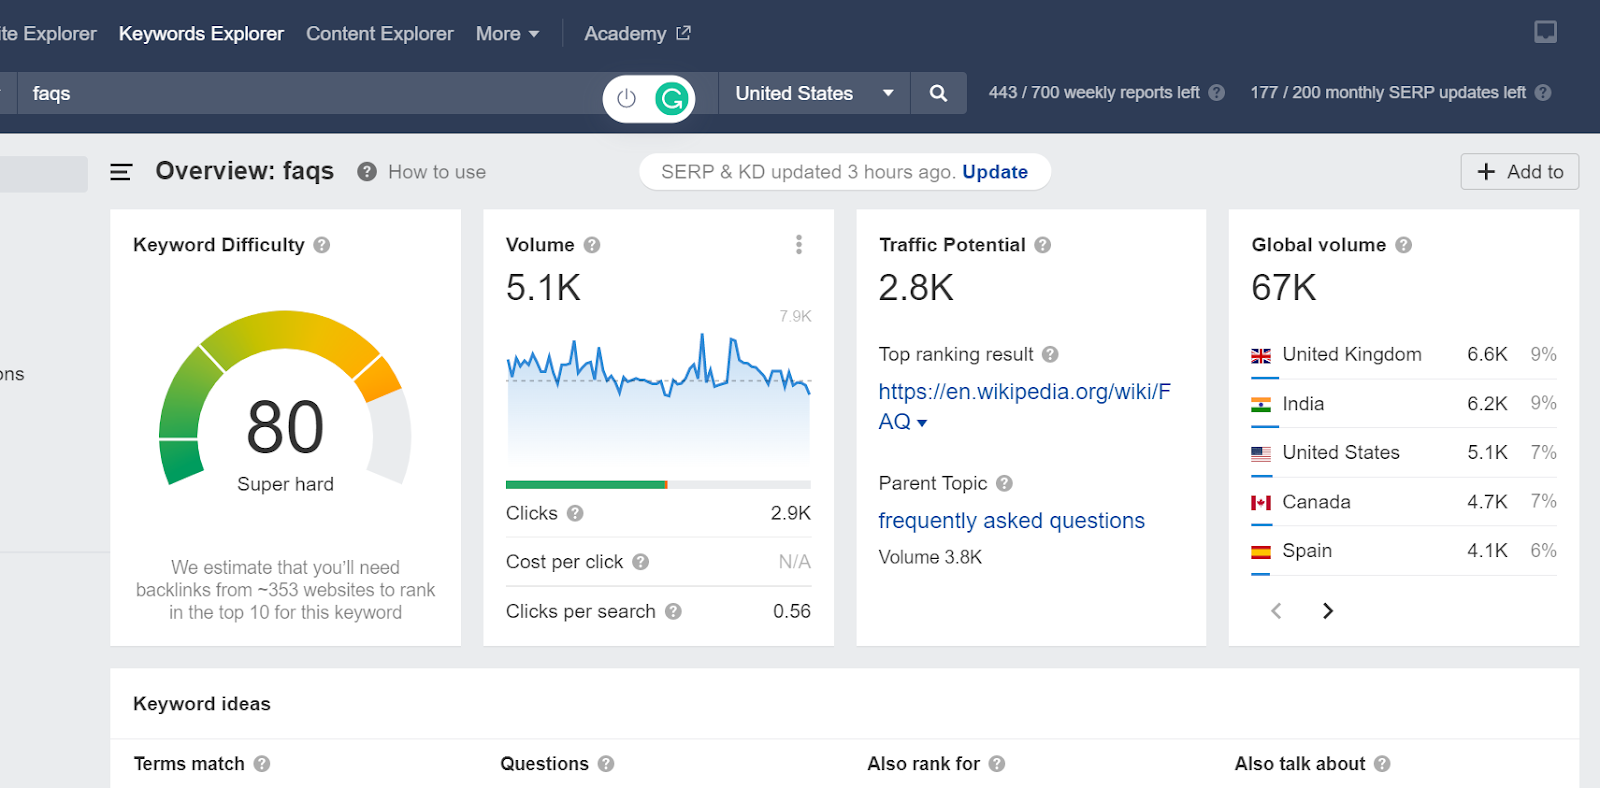
Task: Click the Terms match column heading
Action: coord(189,764)
